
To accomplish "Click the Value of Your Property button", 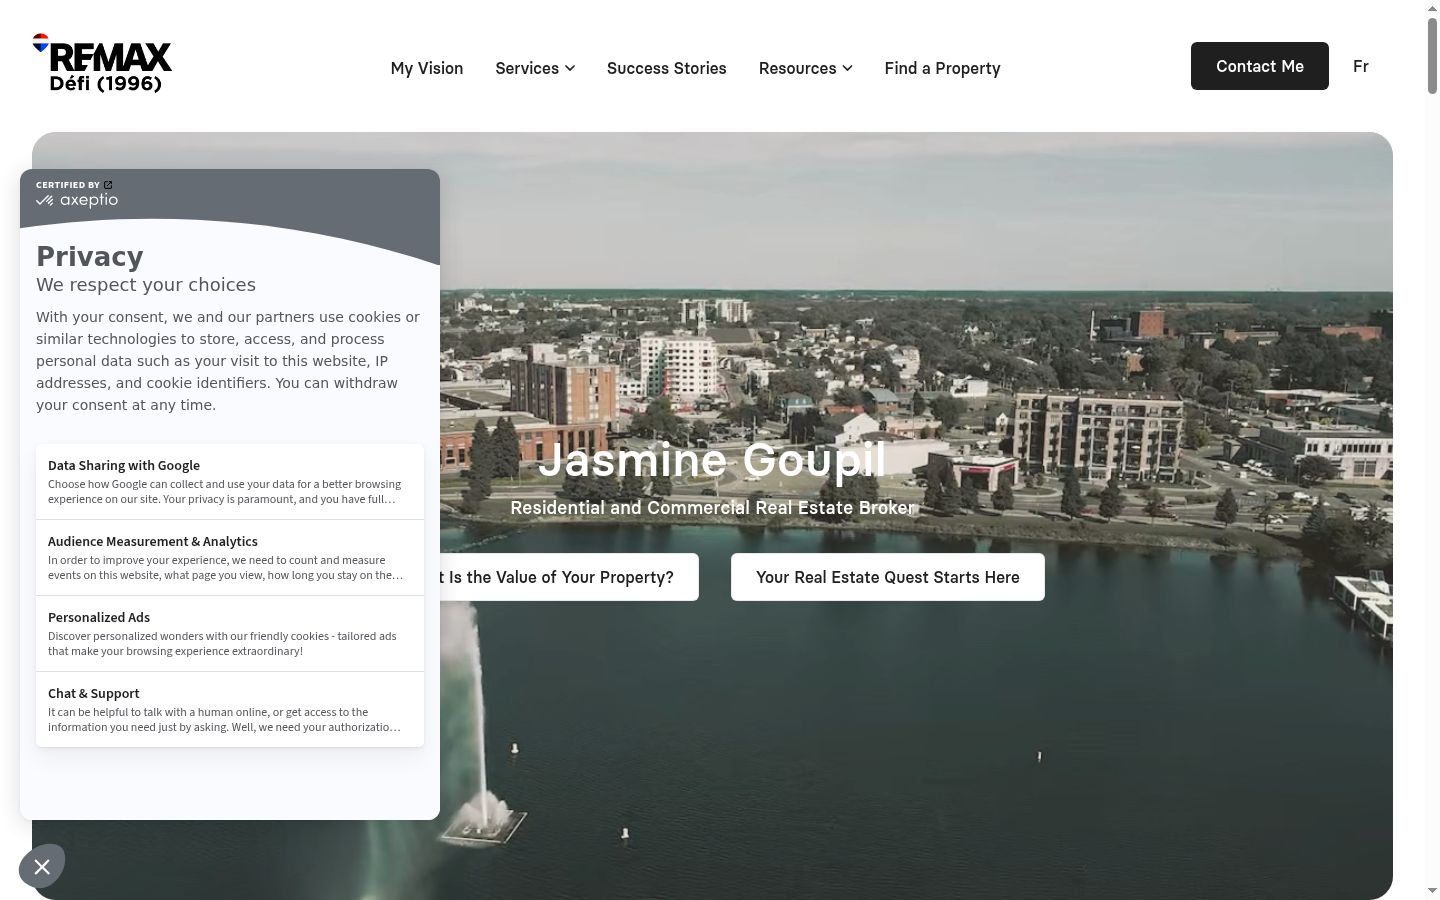I will [x=569, y=577].
